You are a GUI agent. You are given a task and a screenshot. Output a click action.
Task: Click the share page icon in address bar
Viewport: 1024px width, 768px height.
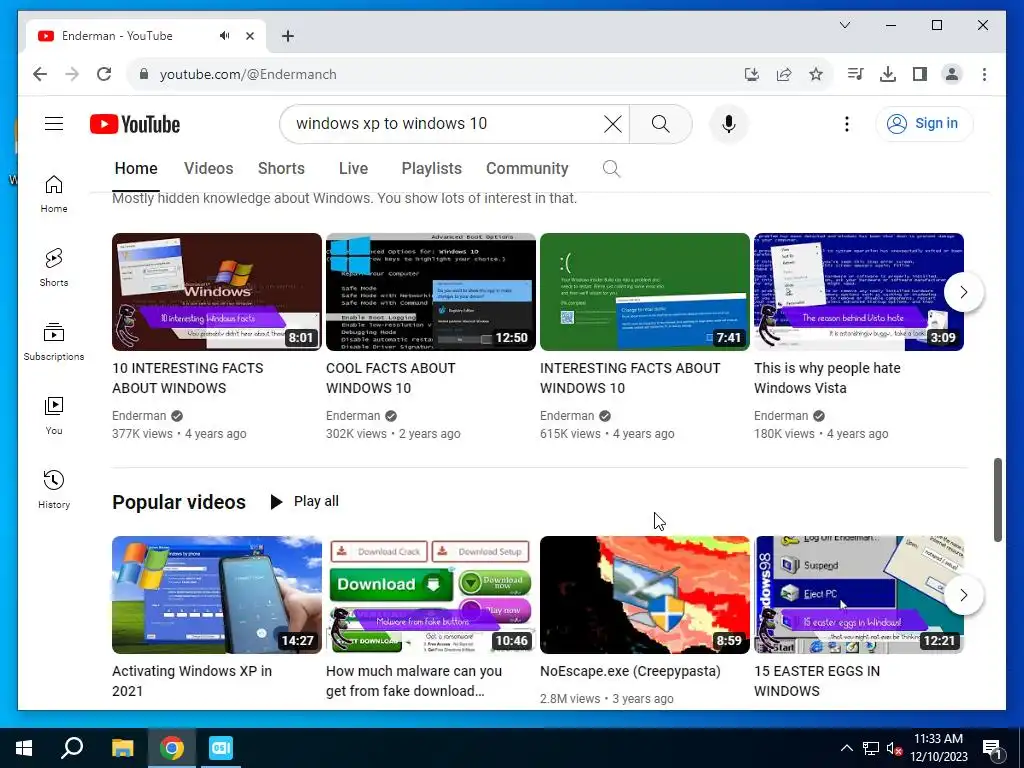coord(784,74)
